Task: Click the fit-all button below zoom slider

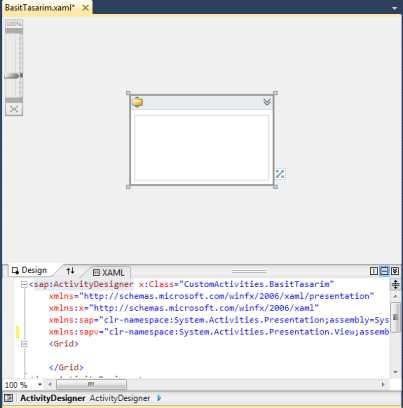Action: pos(14,109)
